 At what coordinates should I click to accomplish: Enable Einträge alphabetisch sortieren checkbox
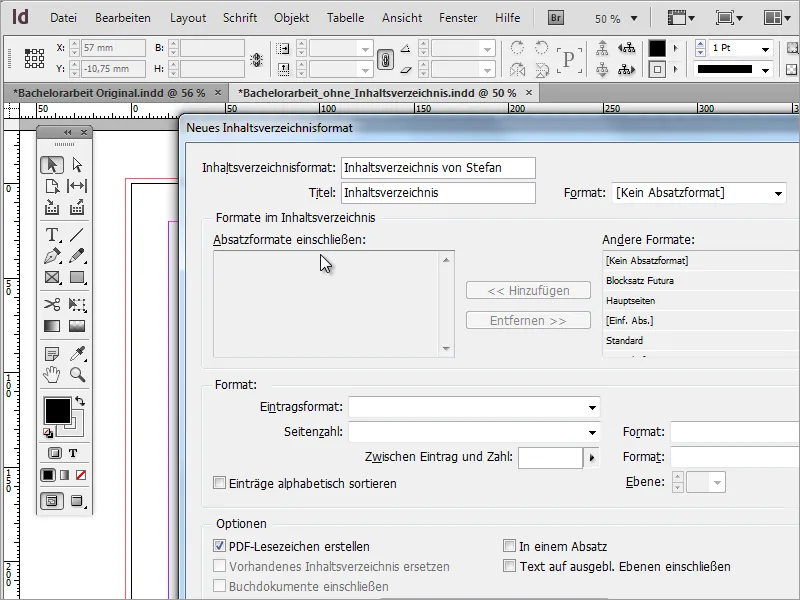coord(219,483)
